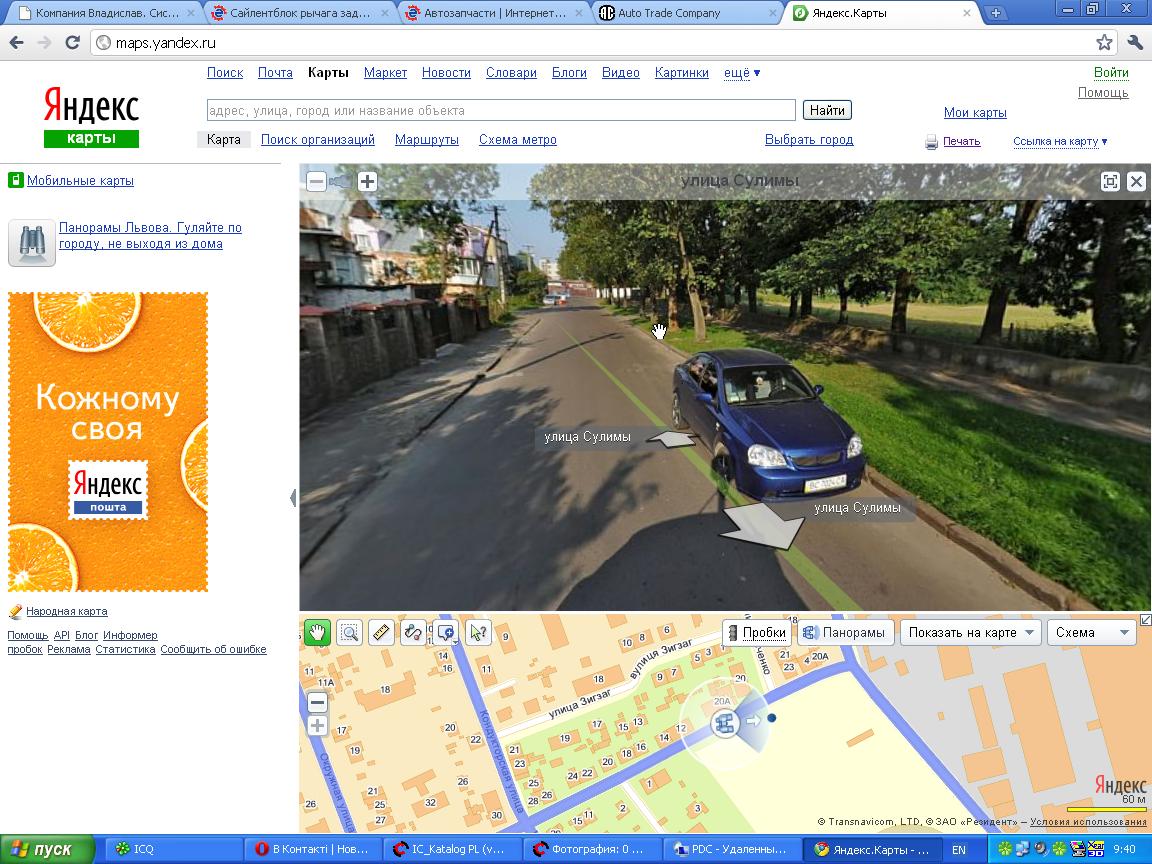
Task: Open the Маршруты tab
Action: point(427,140)
